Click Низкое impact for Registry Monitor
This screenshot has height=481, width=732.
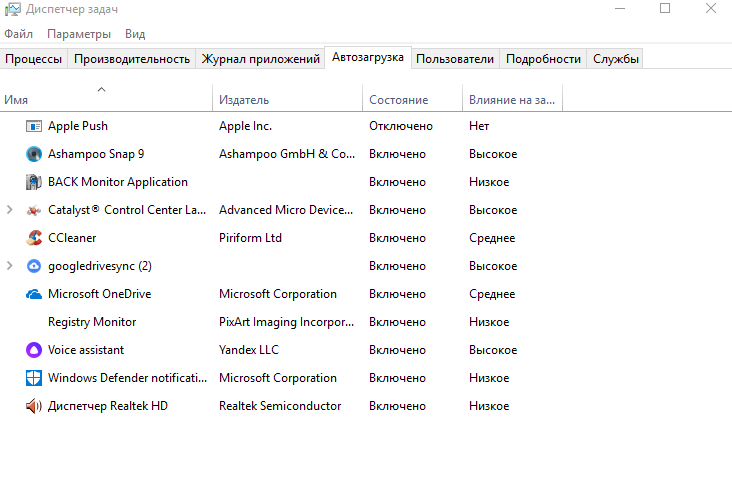click(x=489, y=322)
